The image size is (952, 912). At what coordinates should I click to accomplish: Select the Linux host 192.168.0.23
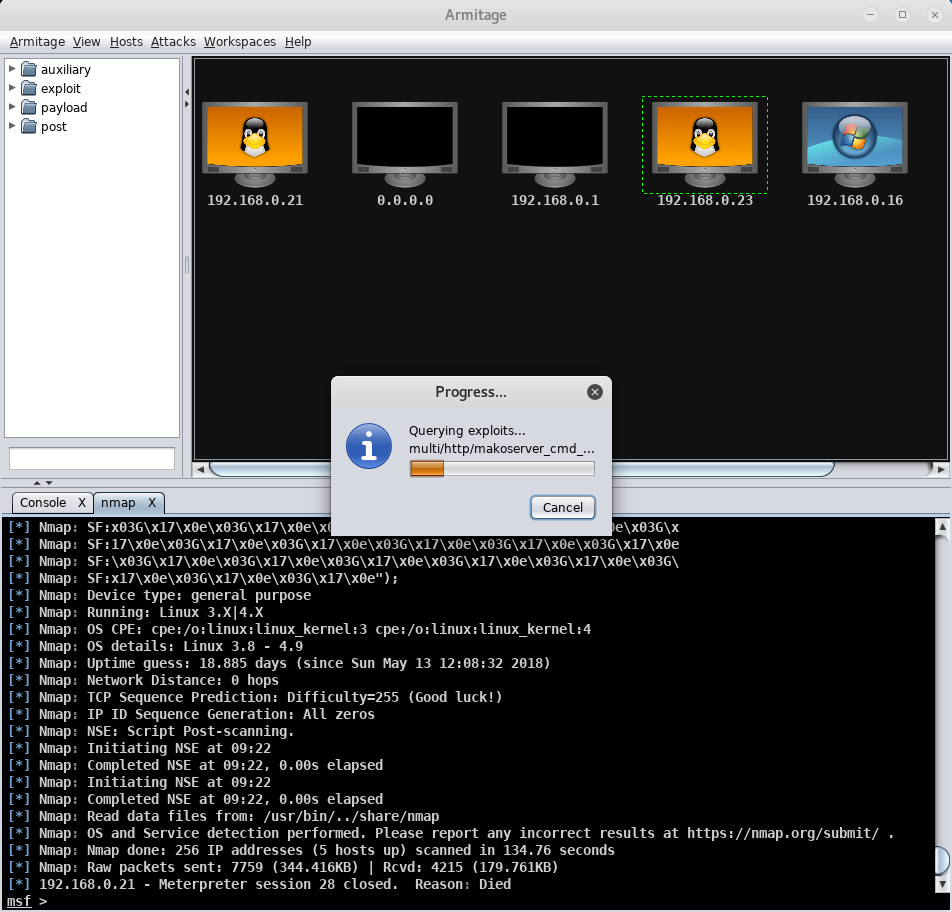coord(705,145)
